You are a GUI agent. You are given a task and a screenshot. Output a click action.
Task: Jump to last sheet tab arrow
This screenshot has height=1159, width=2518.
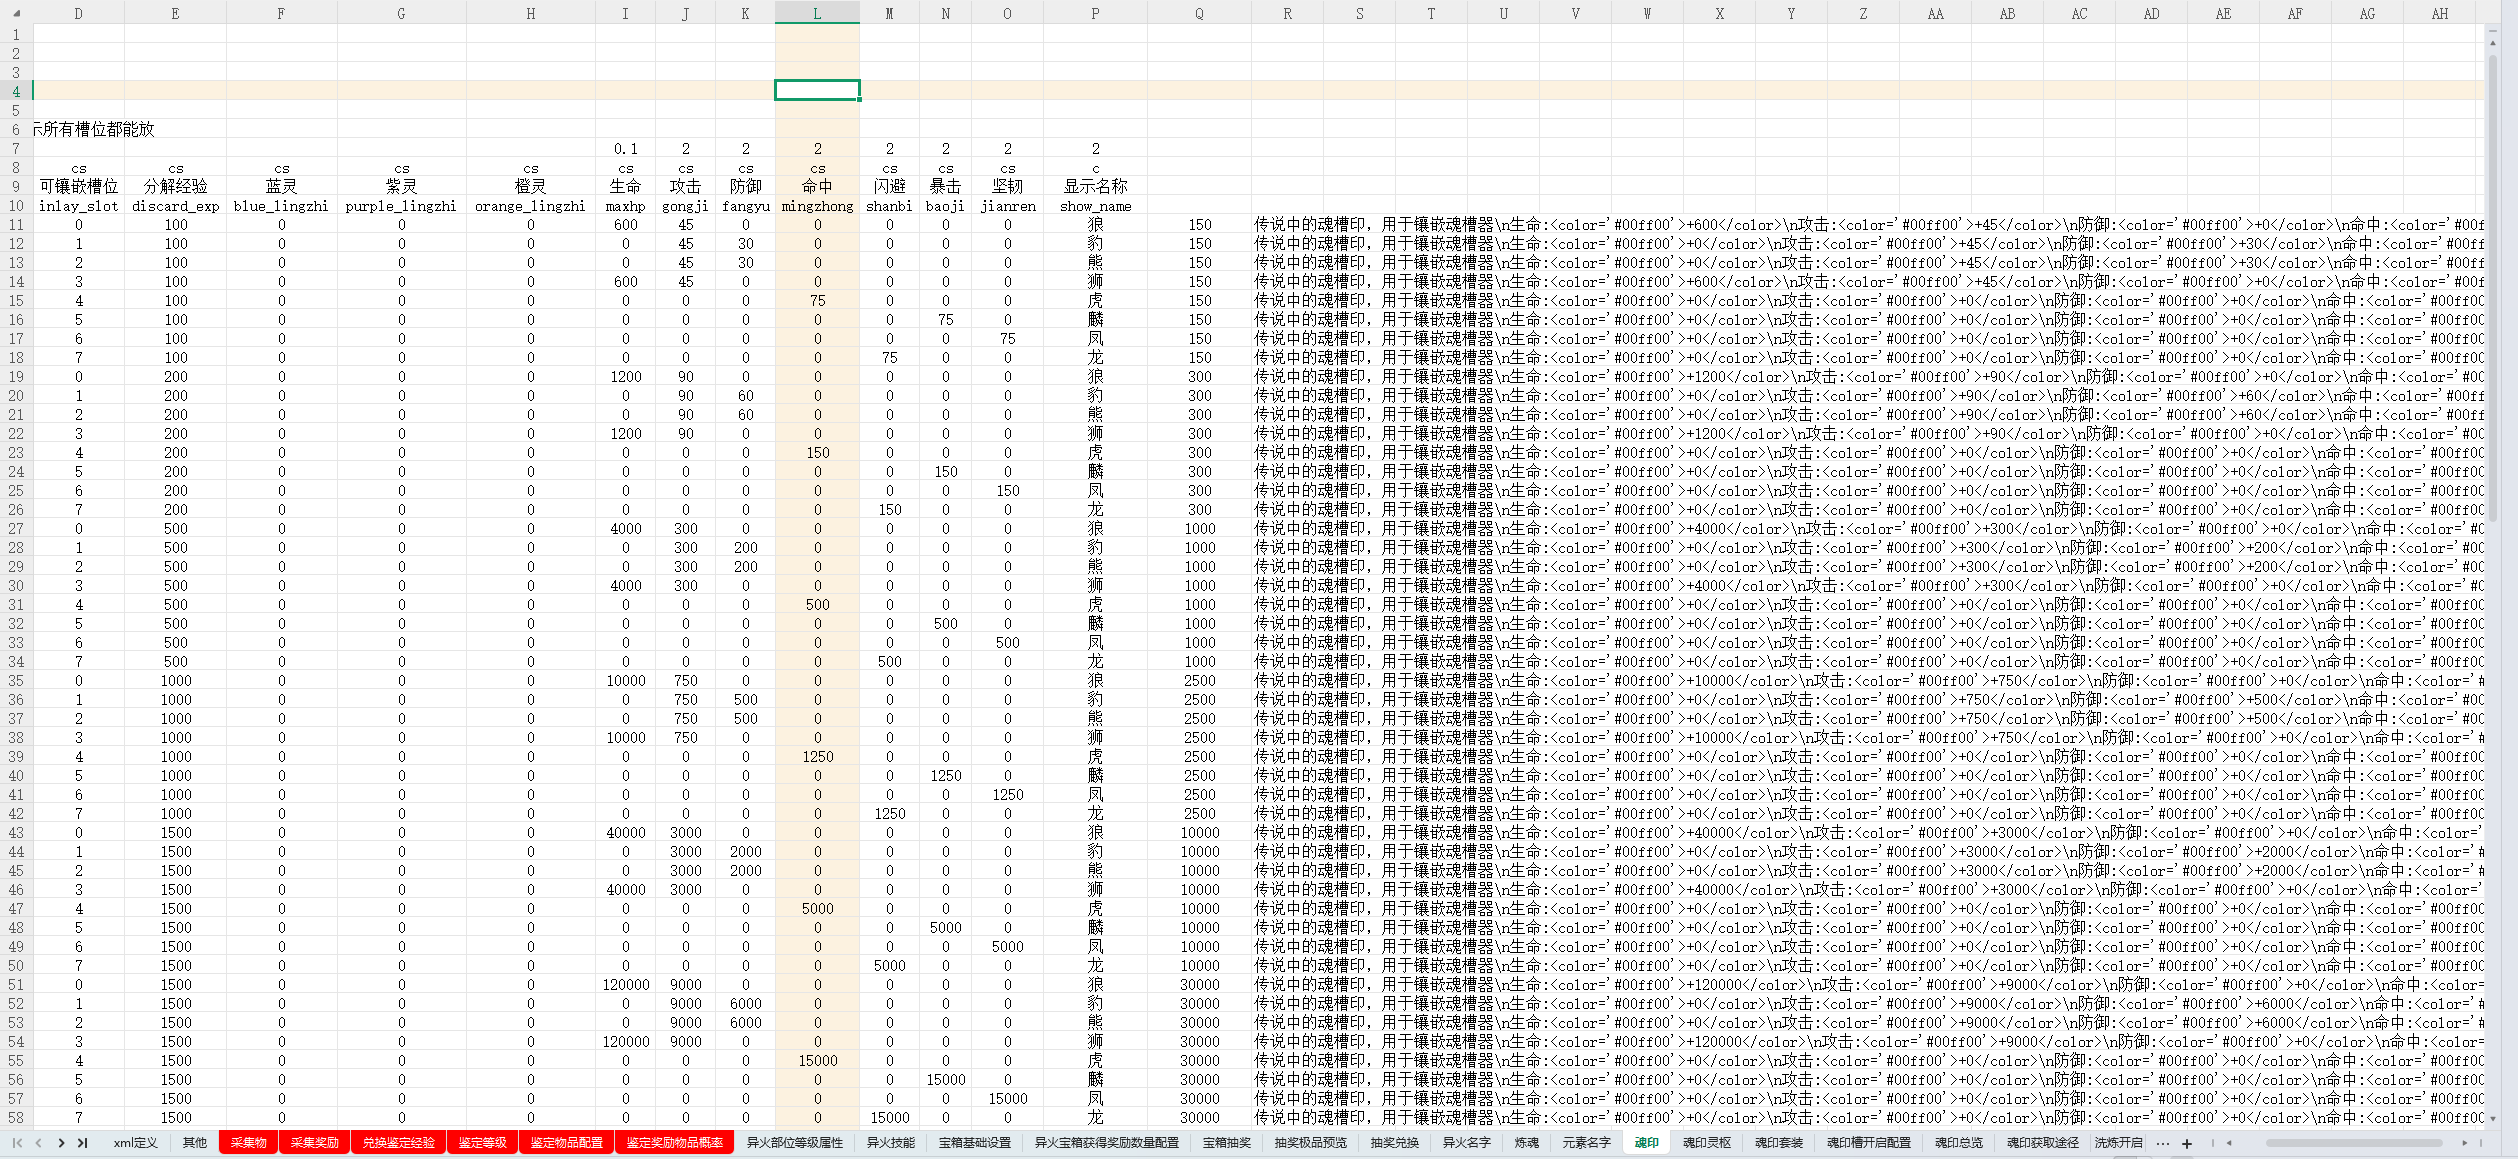point(83,1143)
